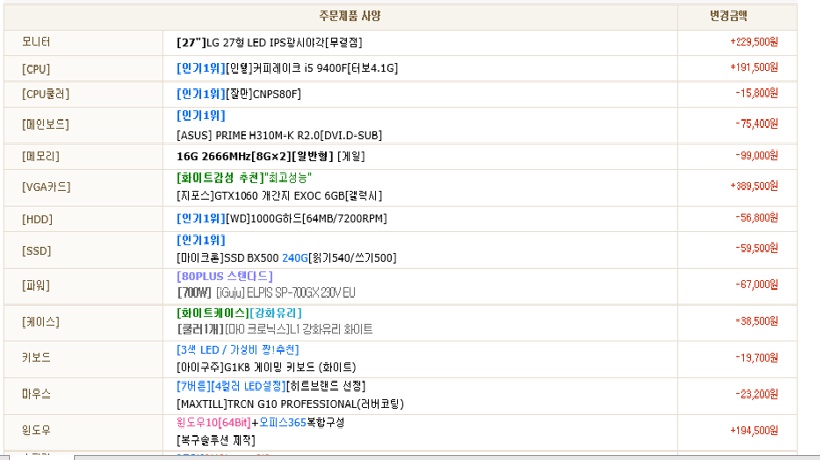Click the -75,400원 mainboard price

tap(757, 124)
